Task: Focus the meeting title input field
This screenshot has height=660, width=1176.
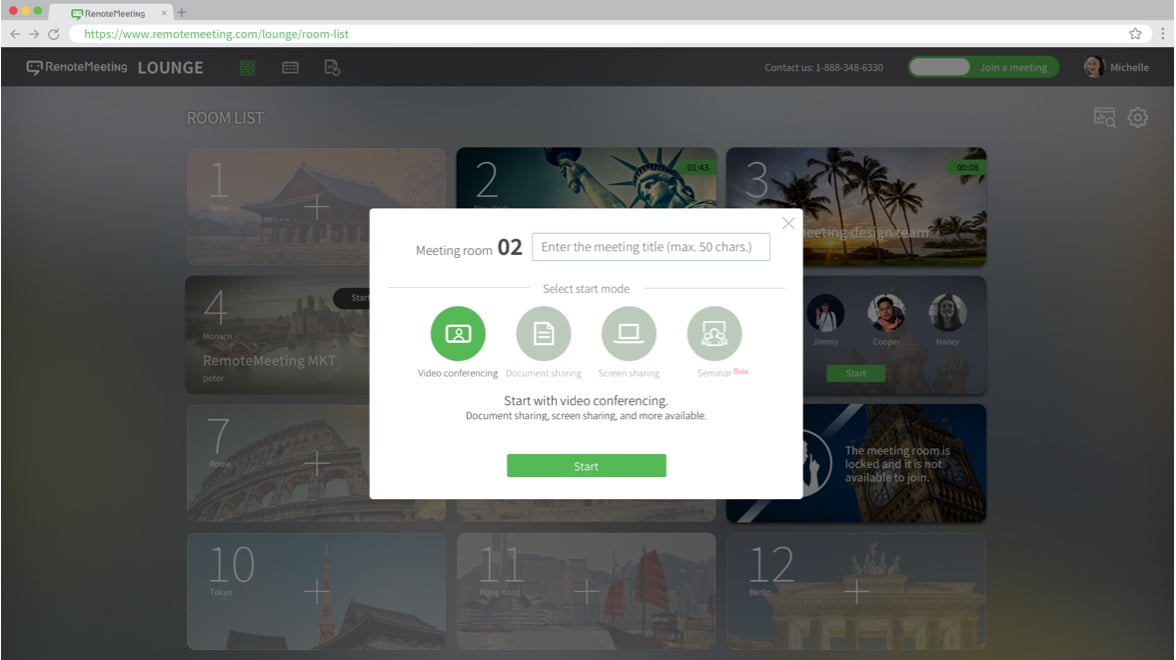Action: click(651, 247)
